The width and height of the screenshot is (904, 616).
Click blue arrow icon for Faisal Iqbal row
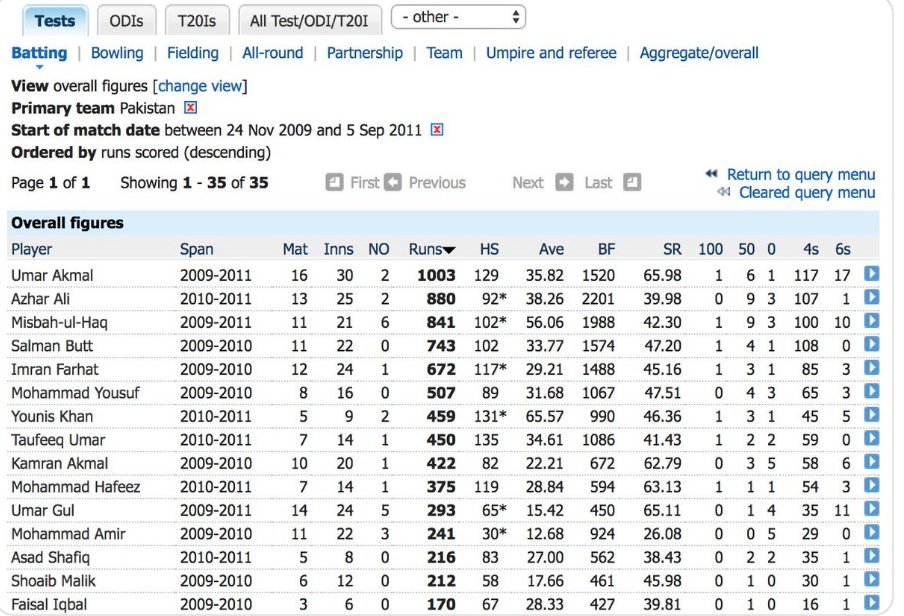871,603
